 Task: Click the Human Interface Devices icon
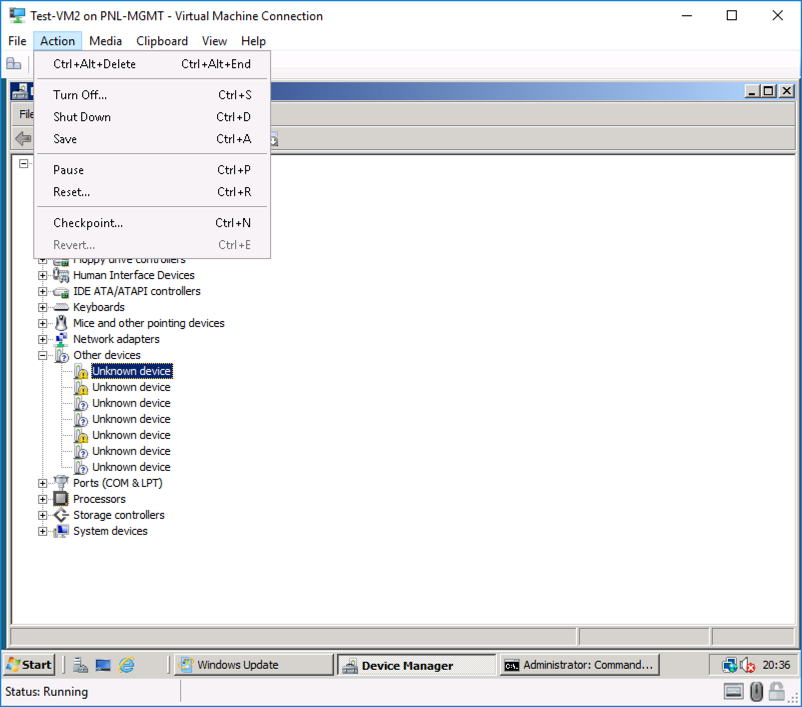[x=61, y=275]
